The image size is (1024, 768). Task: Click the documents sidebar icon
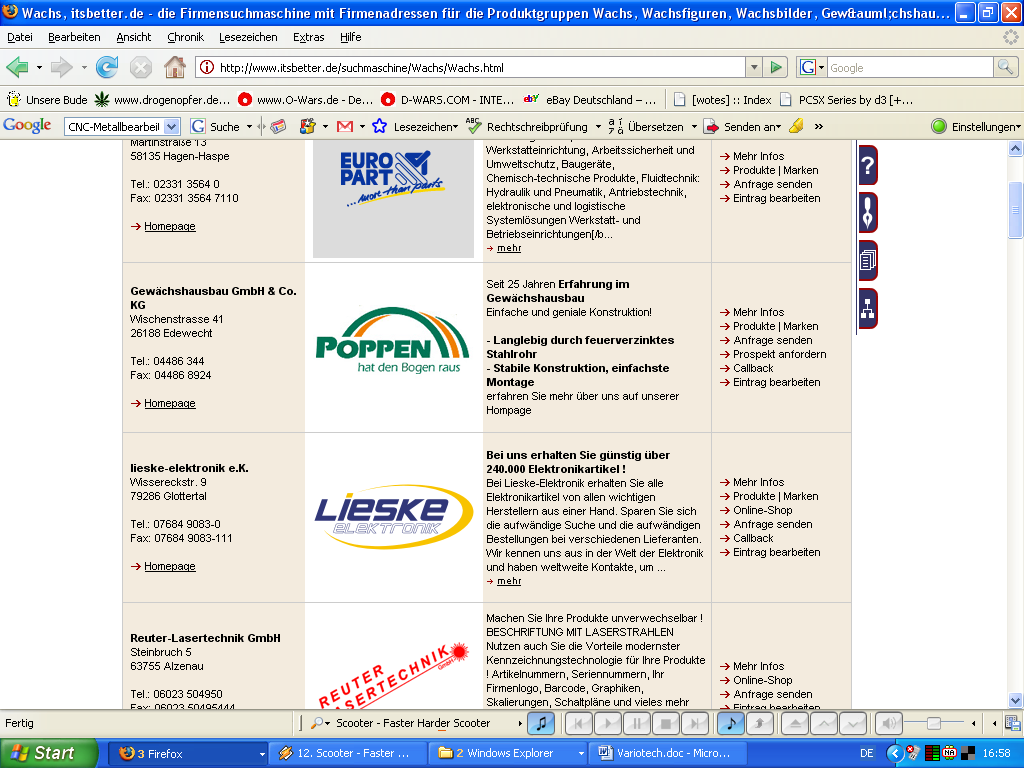click(x=867, y=261)
